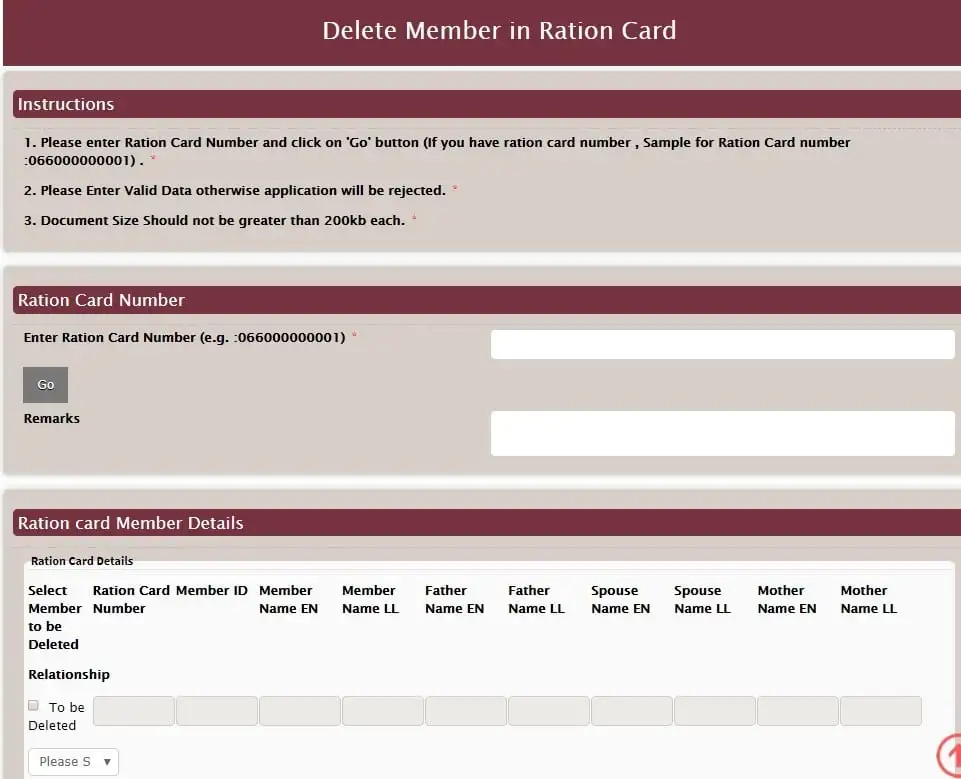961x779 pixels.
Task: Check the 'To be Deleted' checkbox
Action: pos(32,707)
